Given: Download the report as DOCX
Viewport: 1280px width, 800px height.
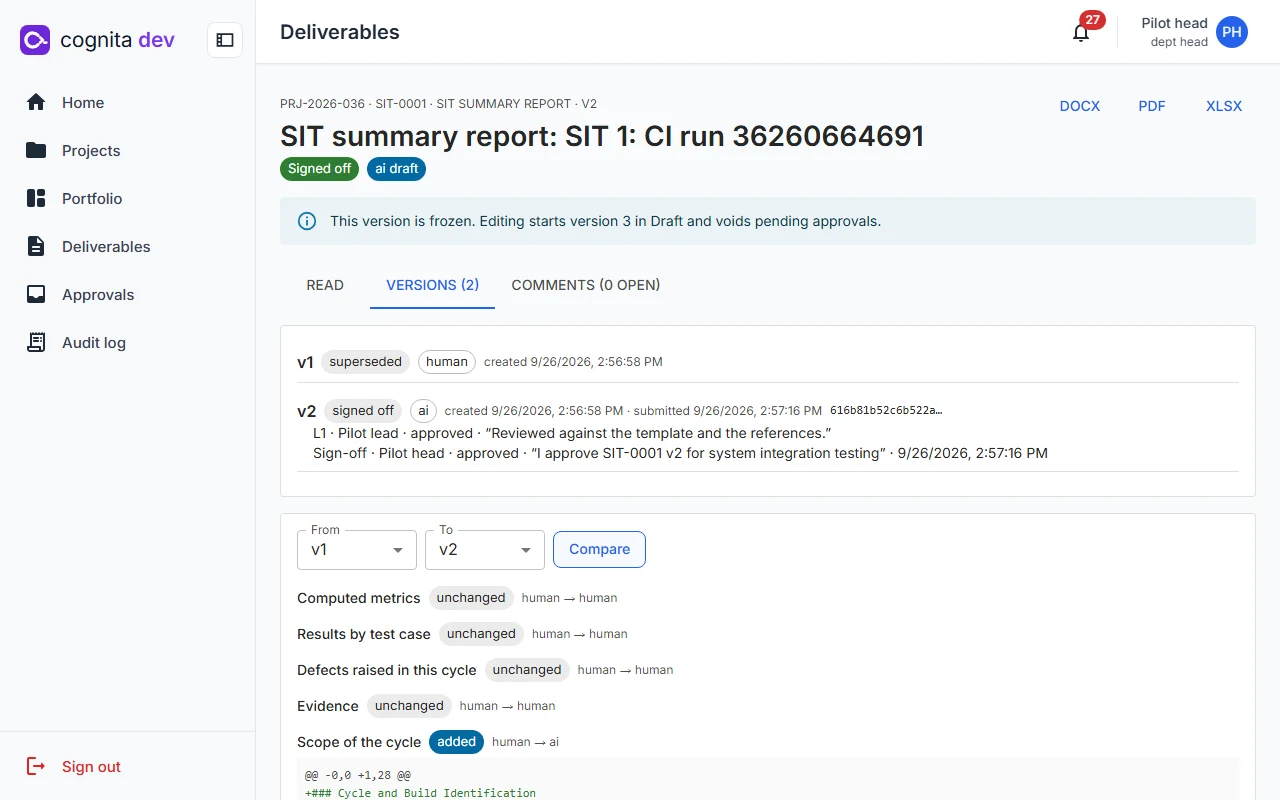Looking at the screenshot, I should pyautogui.click(x=1080, y=106).
